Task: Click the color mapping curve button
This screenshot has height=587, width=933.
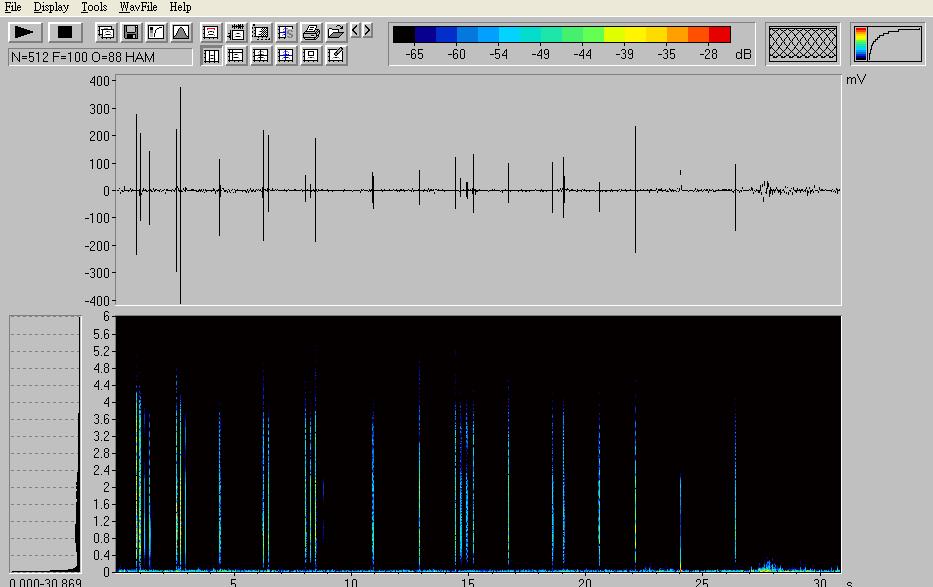Action: coord(888,44)
